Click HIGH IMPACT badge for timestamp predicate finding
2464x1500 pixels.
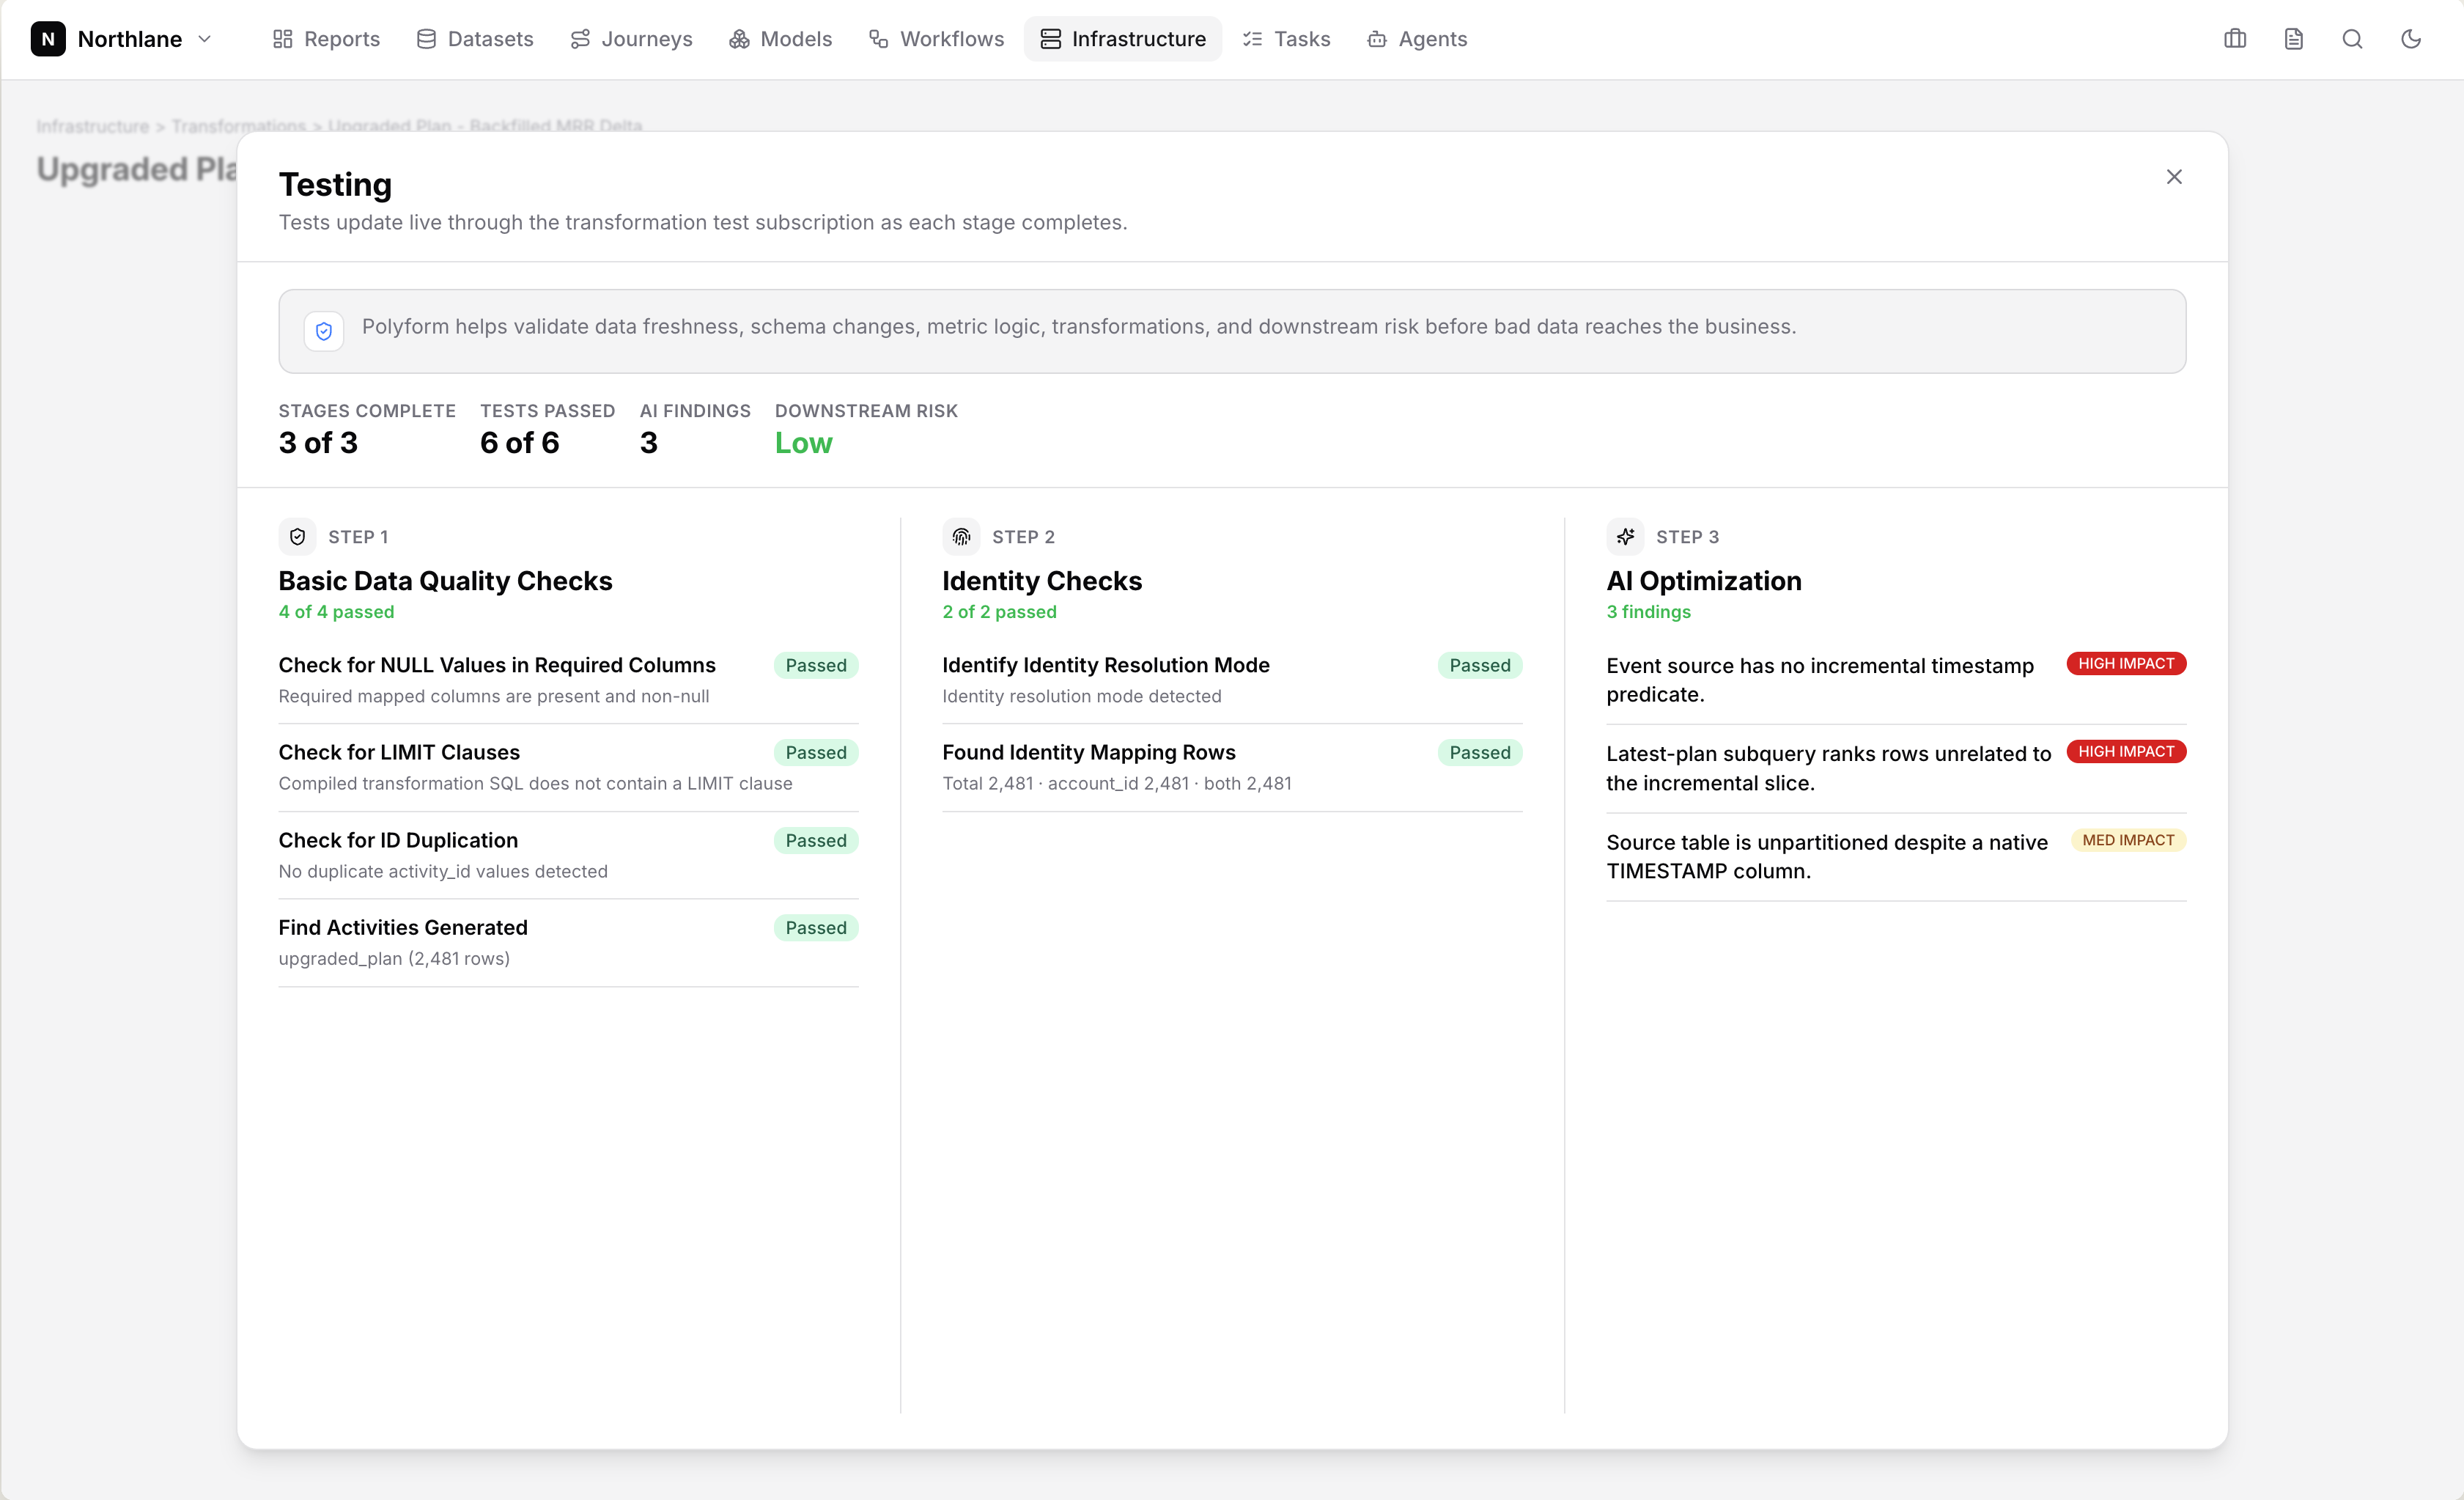[2126, 663]
